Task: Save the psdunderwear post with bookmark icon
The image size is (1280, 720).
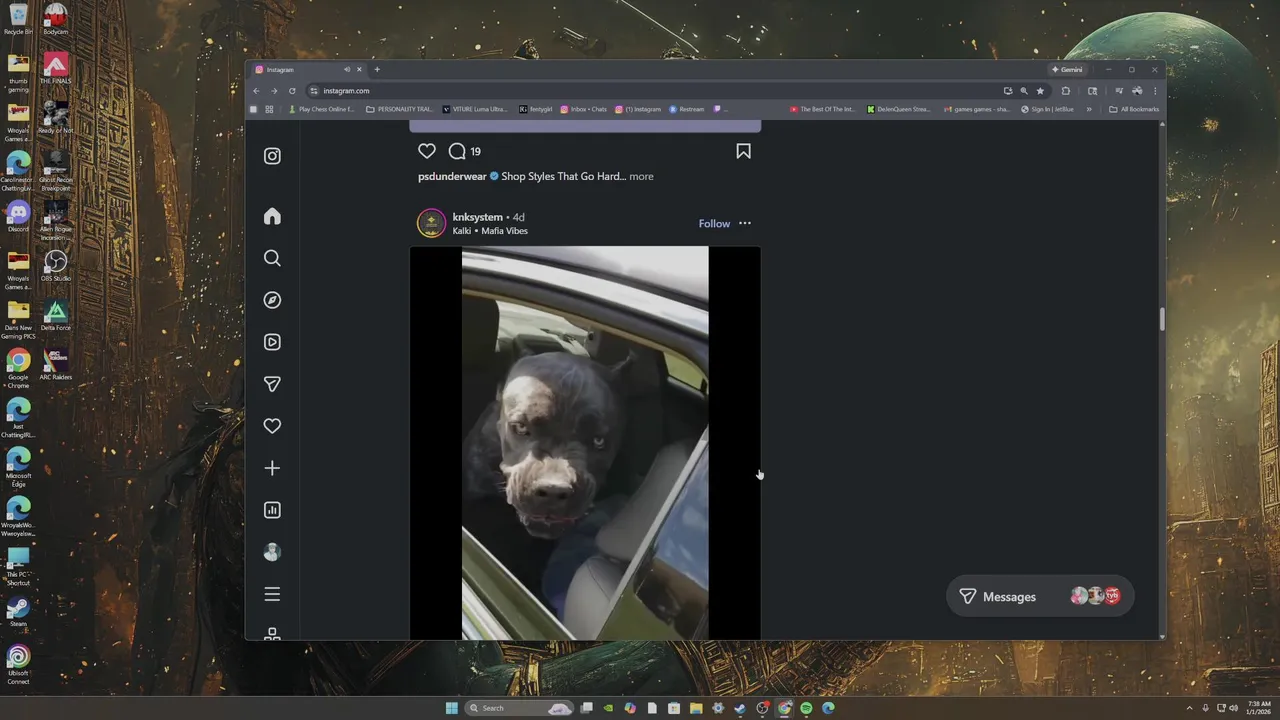Action: point(743,151)
